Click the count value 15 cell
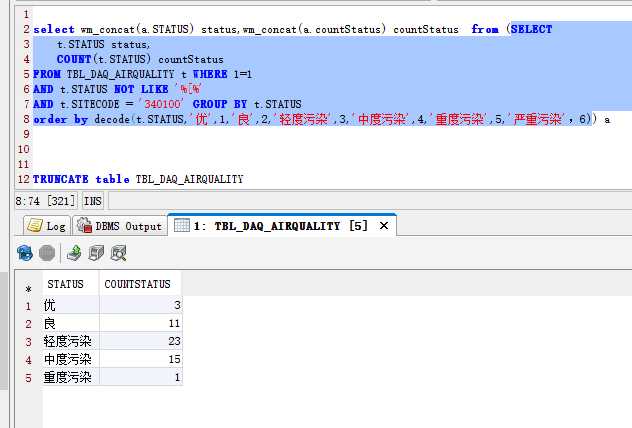 coord(141,359)
